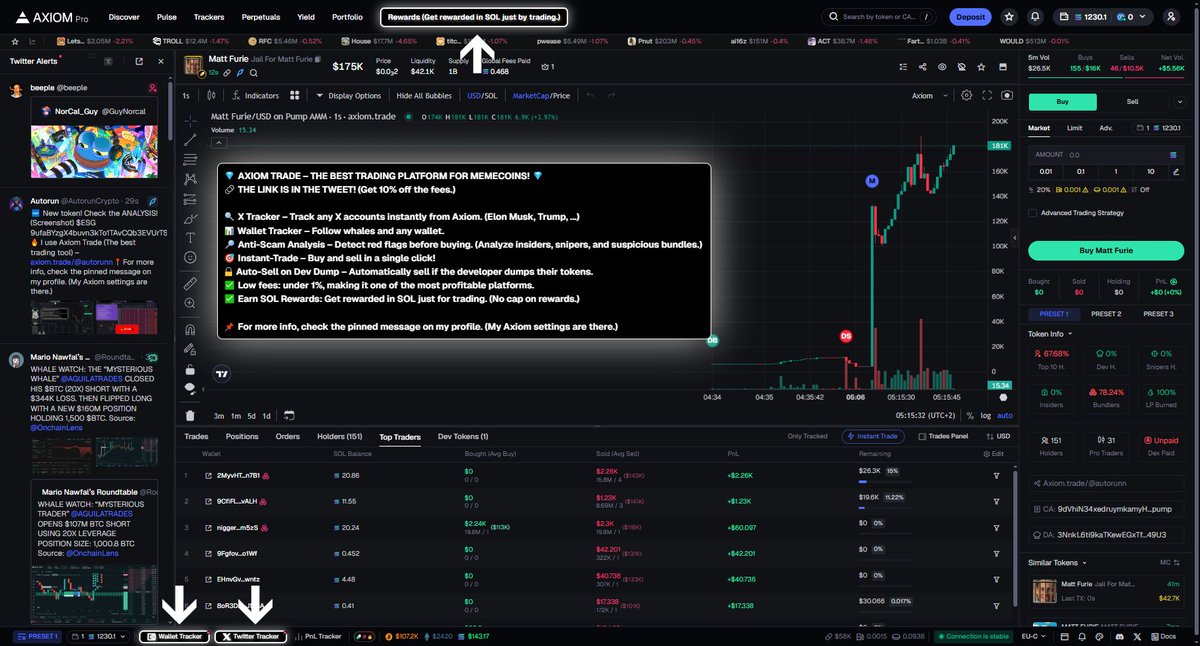Copy contract address next to Matt Furie name

(319, 60)
